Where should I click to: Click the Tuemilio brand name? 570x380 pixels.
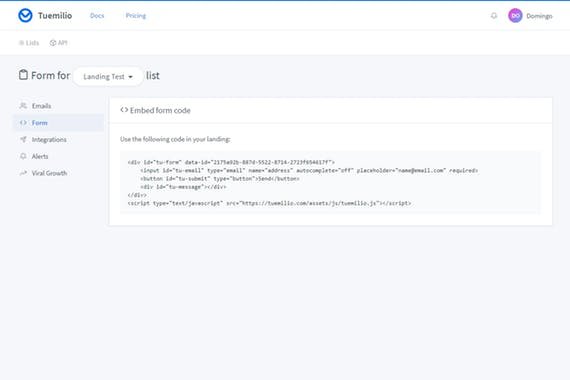[55, 16]
